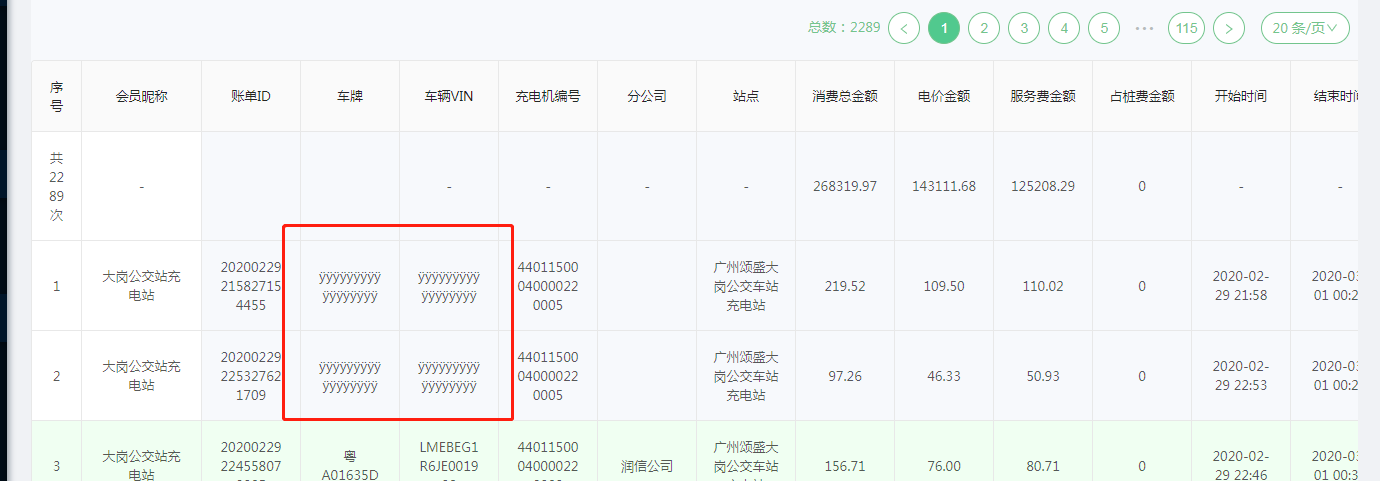Image resolution: width=1380 pixels, height=481 pixels.
Task: Jump to page 4
Action: pos(1064,28)
